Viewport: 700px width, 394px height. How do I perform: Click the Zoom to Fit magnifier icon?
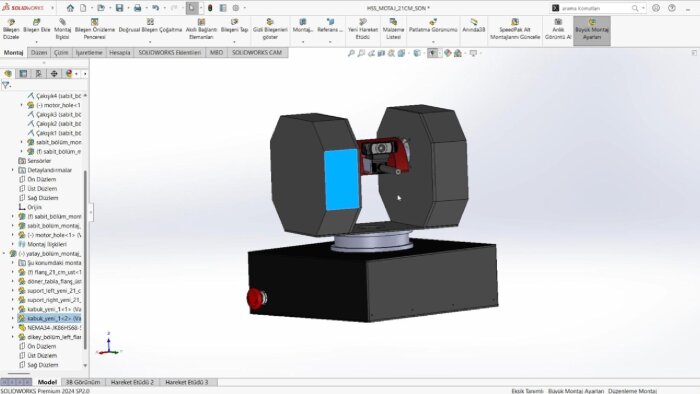[x=351, y=53]
